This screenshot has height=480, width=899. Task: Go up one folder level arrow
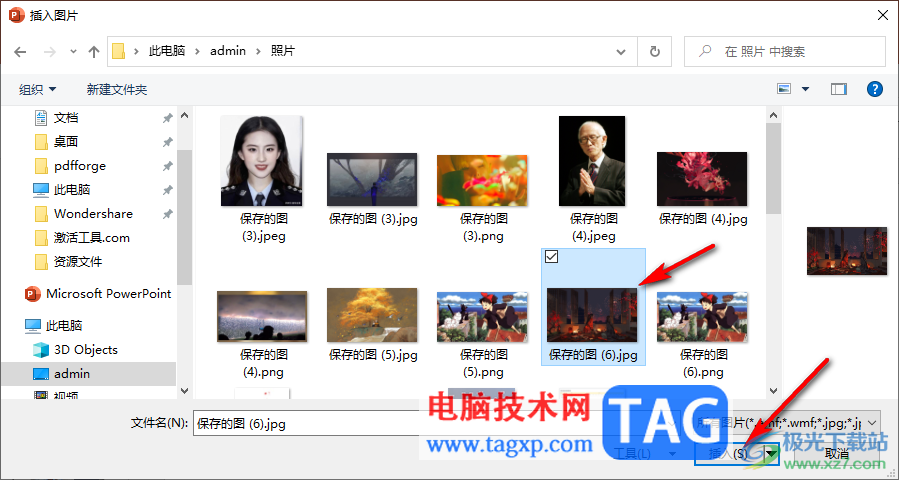pos(94,52)
